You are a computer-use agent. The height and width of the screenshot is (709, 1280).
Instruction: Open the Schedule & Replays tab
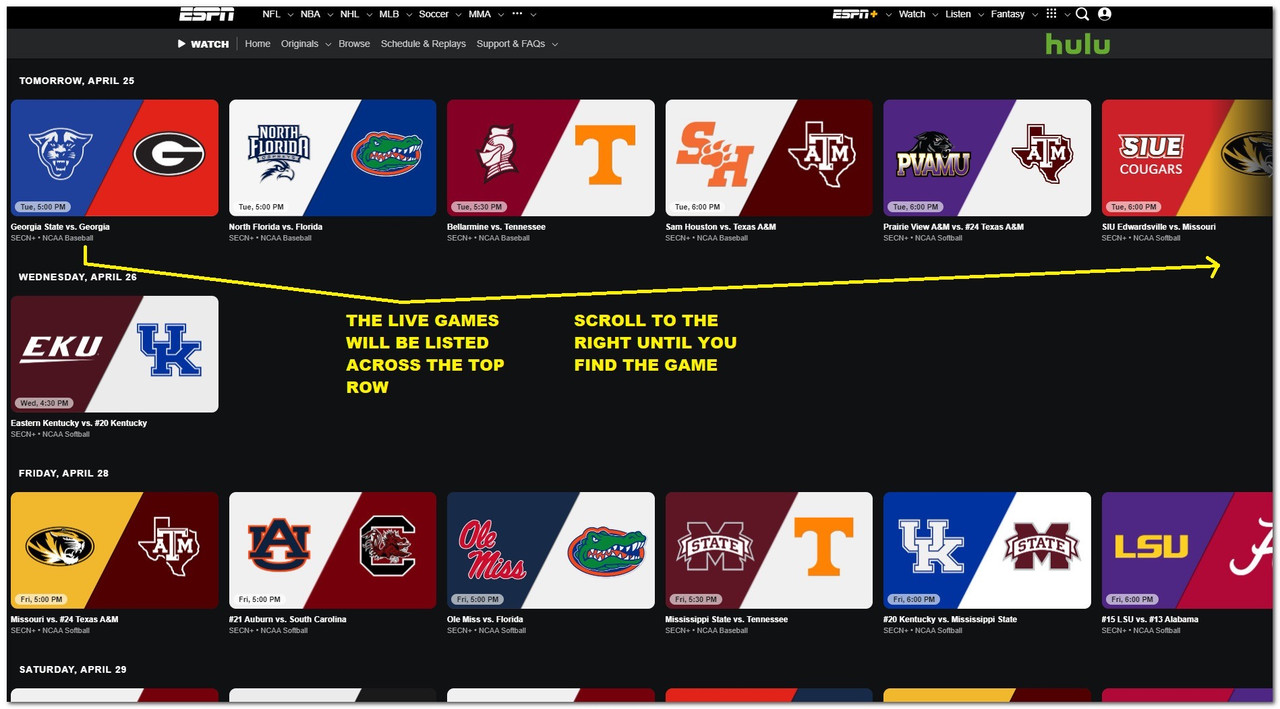423,44
